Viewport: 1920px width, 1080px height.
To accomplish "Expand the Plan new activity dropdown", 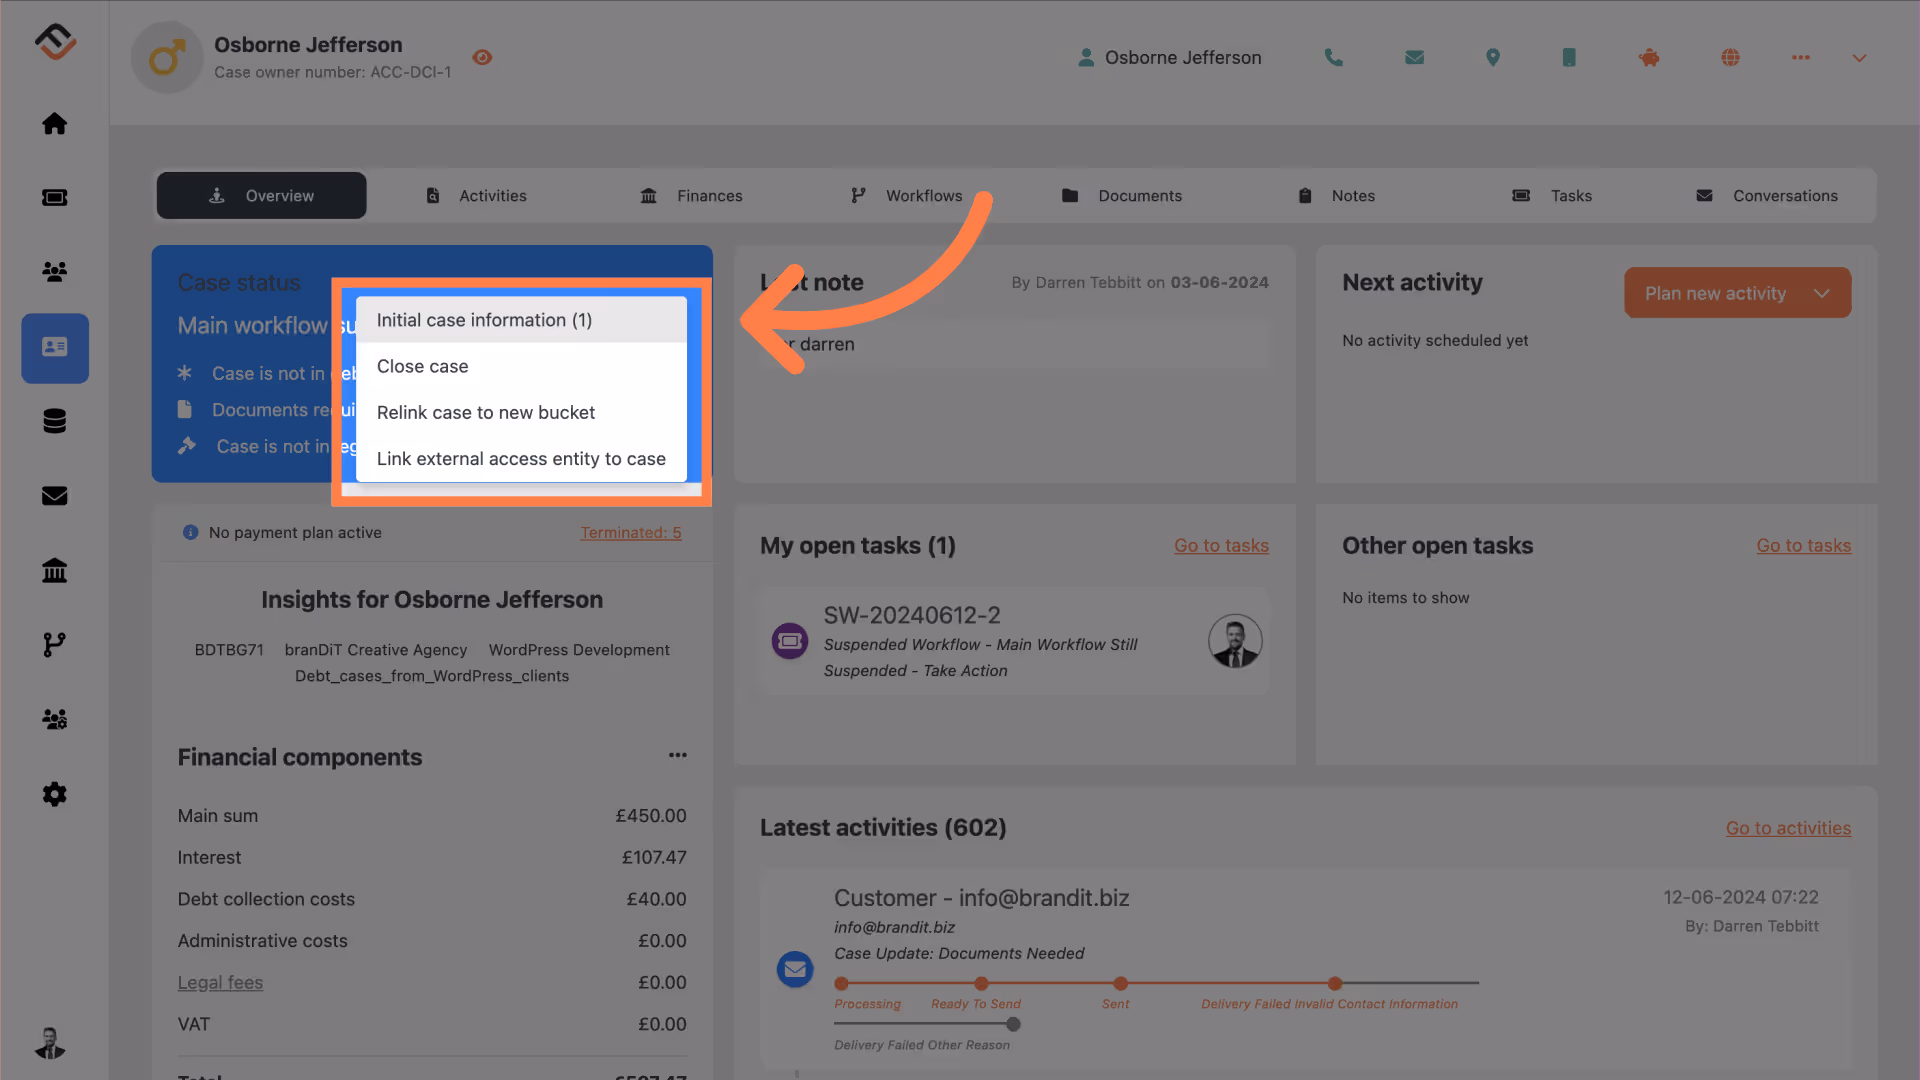I will pos(1821,293).
